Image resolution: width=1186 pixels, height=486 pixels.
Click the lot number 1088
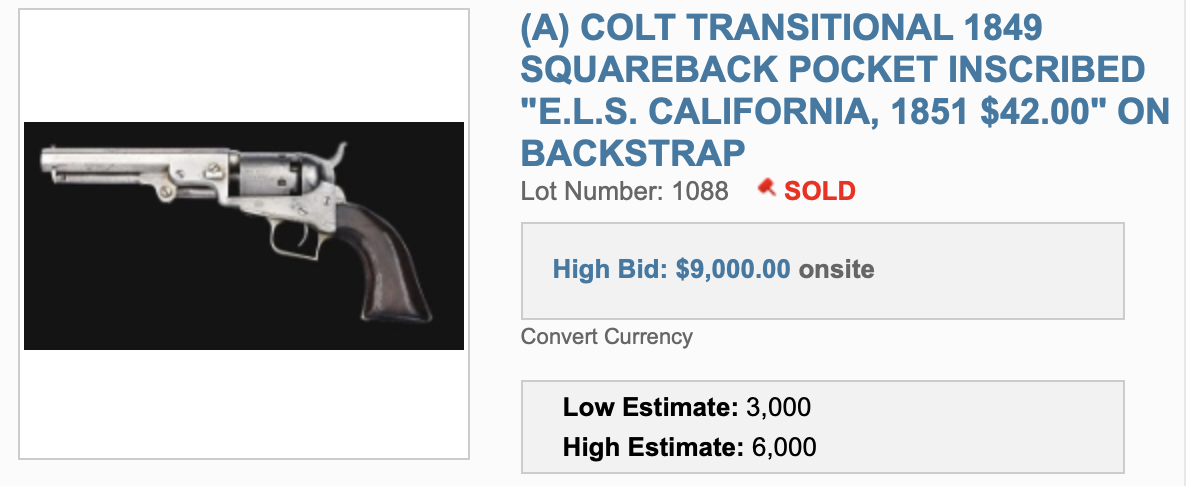click(699, 190)
